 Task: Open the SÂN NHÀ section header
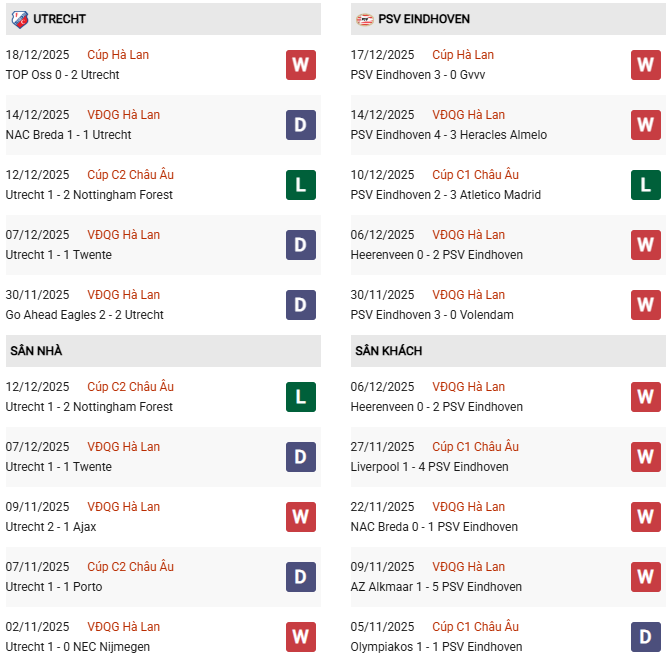pyautogui.click(x=36, y=351)
